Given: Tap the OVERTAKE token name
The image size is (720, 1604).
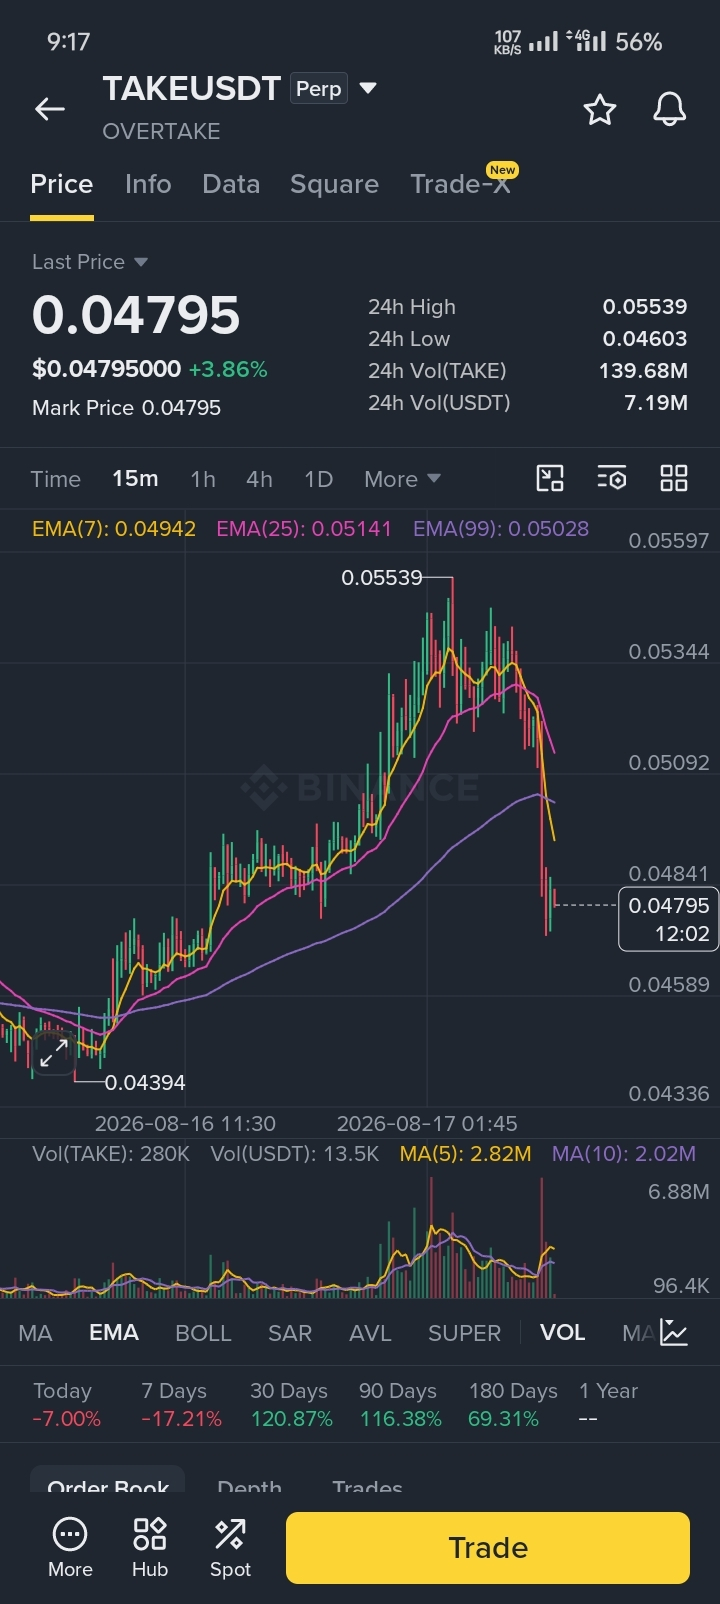Looking at the screenshot, I should point(161,131).
